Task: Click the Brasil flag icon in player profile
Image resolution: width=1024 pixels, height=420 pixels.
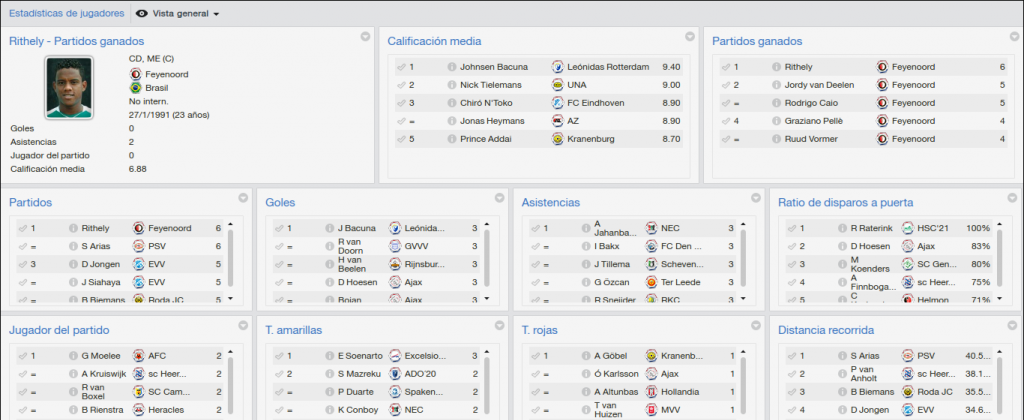Action: pyautogui.click(x=136, y=88)
